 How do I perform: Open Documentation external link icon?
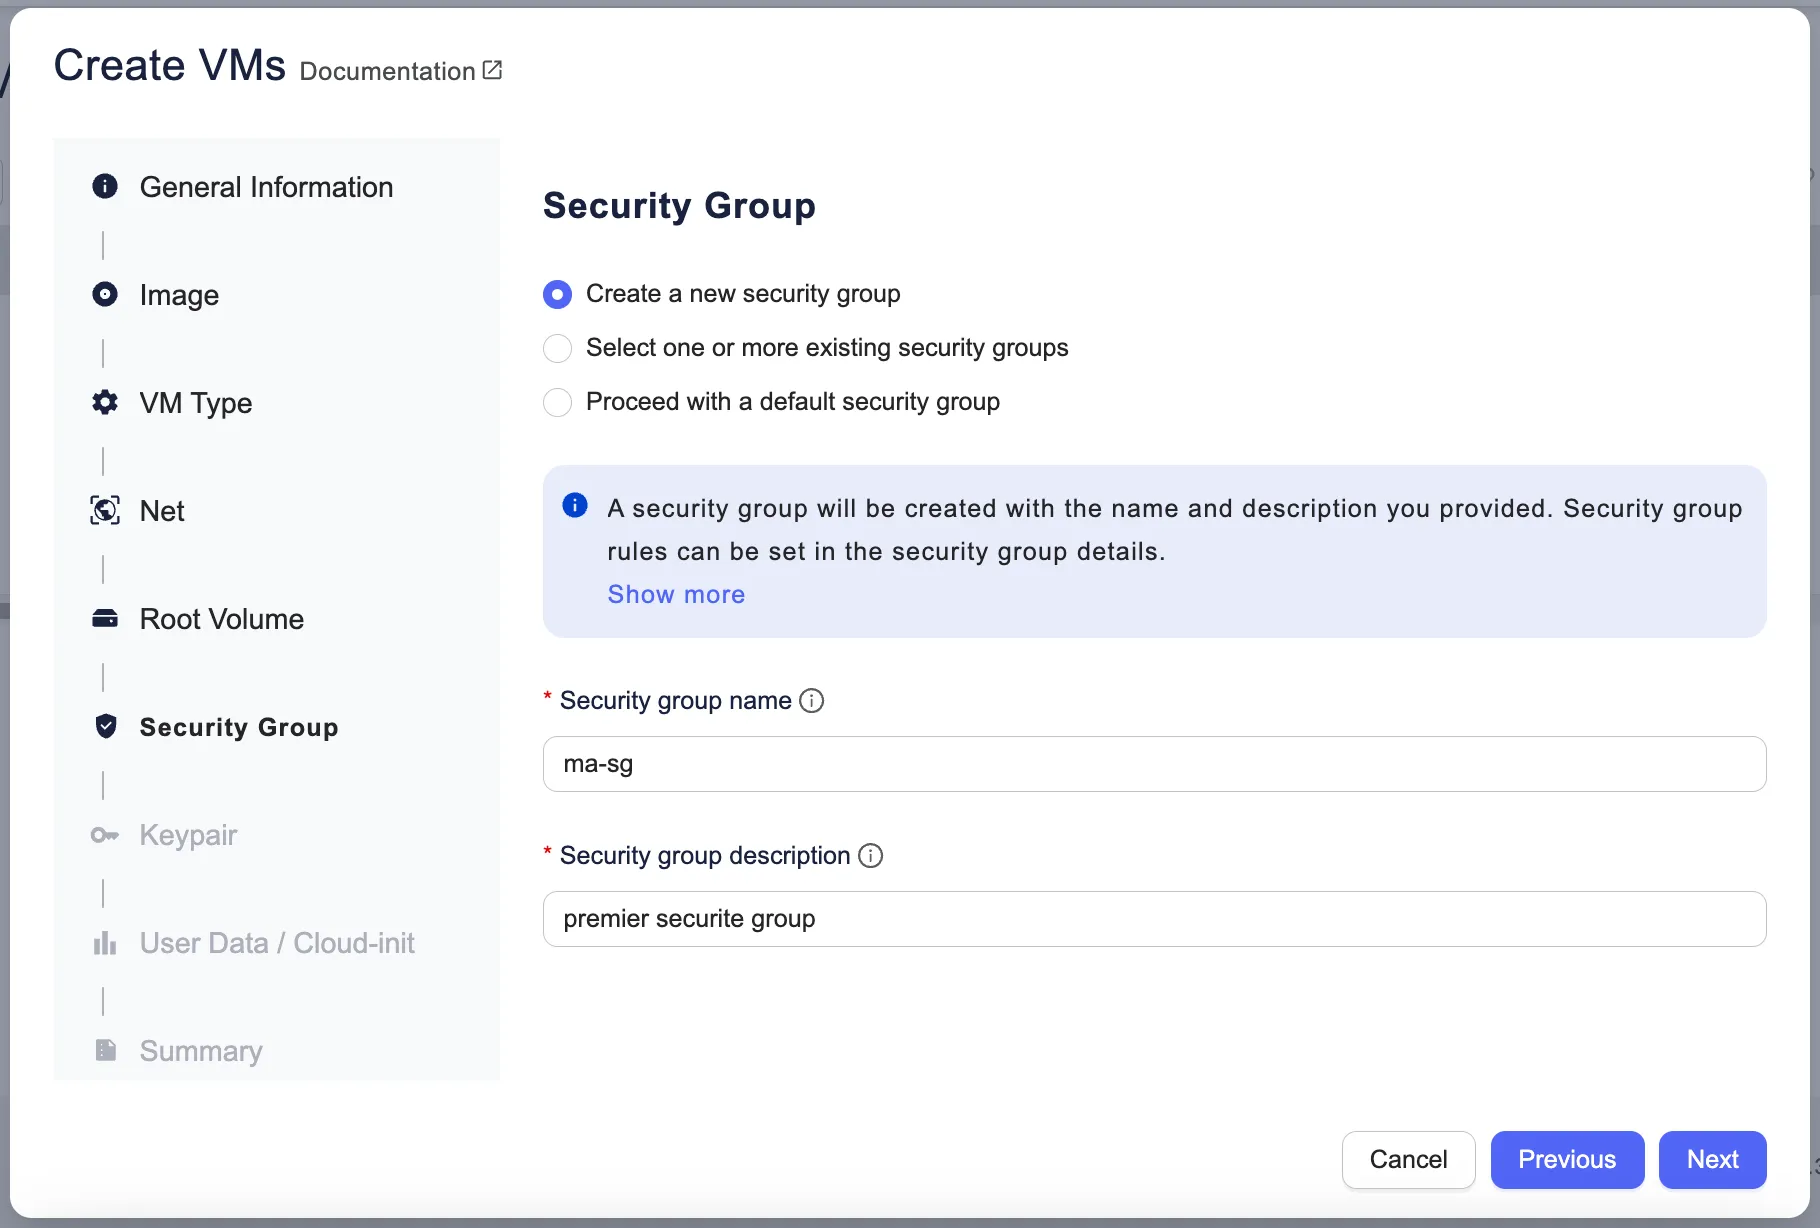coord(492,70)
